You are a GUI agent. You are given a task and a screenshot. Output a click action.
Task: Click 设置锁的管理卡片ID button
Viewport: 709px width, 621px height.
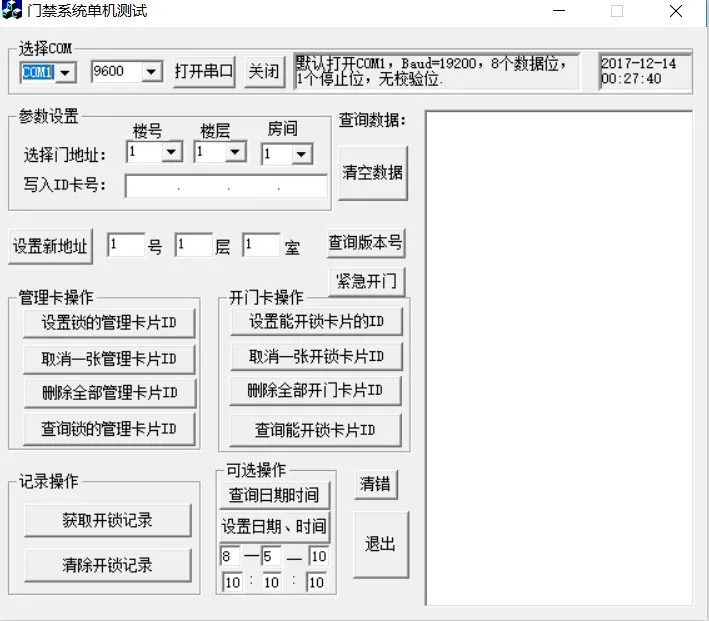pos(109,323)
